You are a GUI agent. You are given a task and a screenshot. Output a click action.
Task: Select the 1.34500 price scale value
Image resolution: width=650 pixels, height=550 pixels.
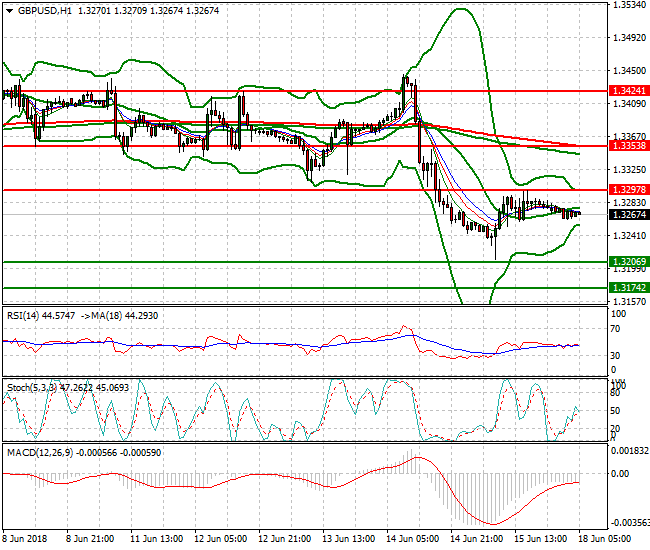(630, 71)
